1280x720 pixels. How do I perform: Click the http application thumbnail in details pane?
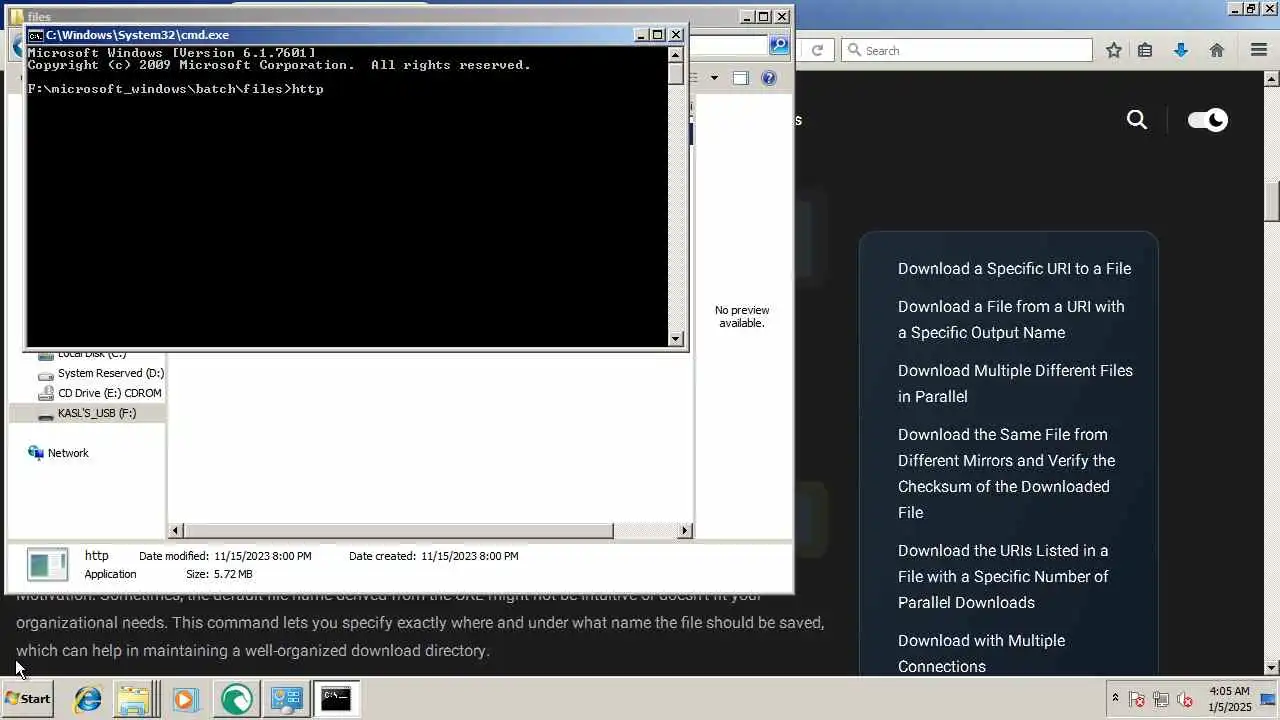[47, 565]
